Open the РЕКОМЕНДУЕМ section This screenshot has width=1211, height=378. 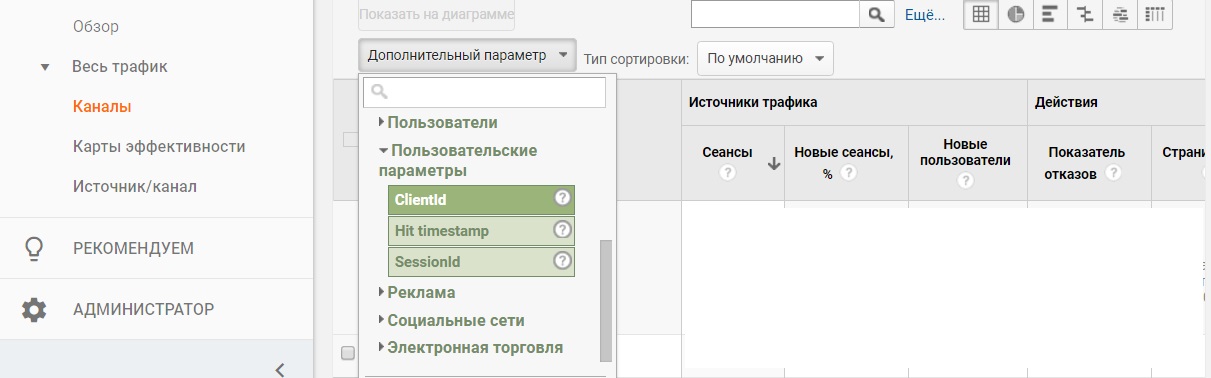[133, 248]
